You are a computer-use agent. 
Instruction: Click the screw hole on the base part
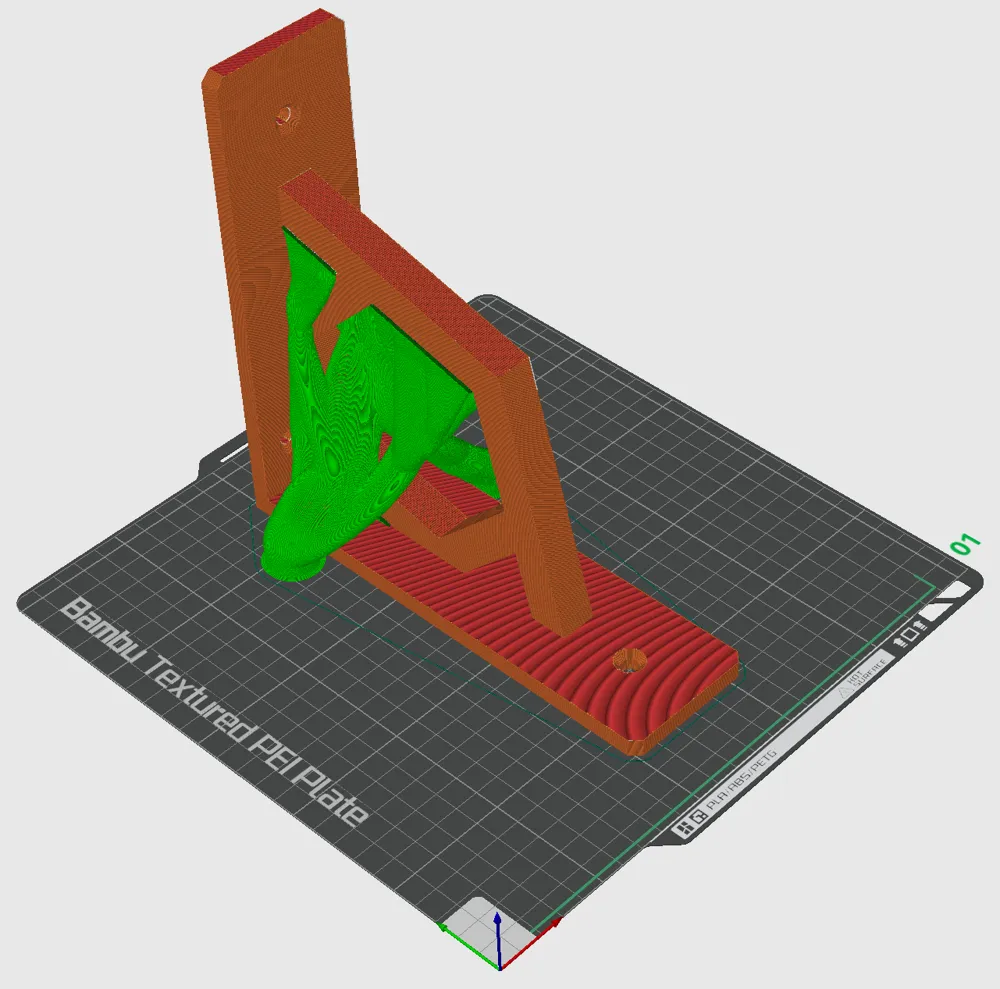tap(630, 659)
